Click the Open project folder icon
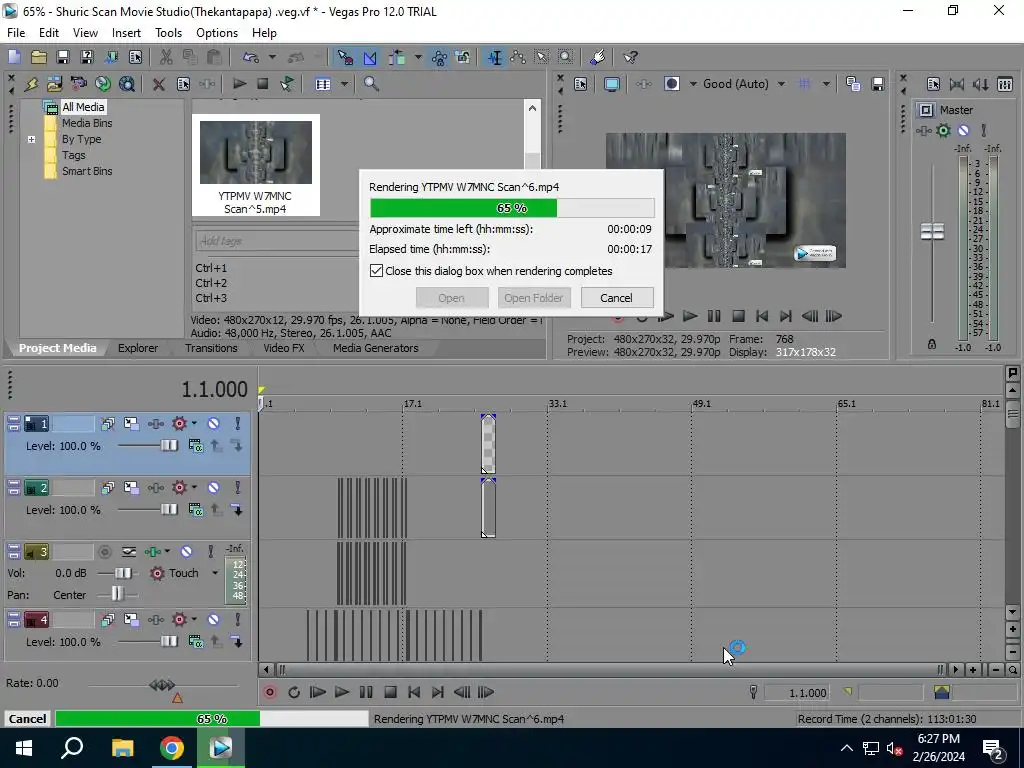Image resolution: width=1024 pixels, height=768 pixels. 39,57
